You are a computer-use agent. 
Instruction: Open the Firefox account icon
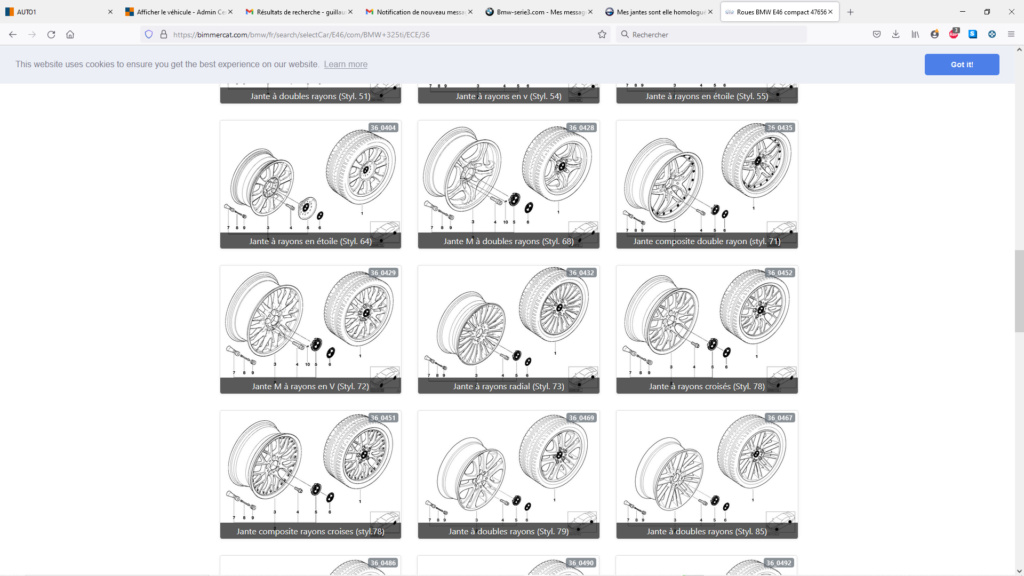(935, 35)
